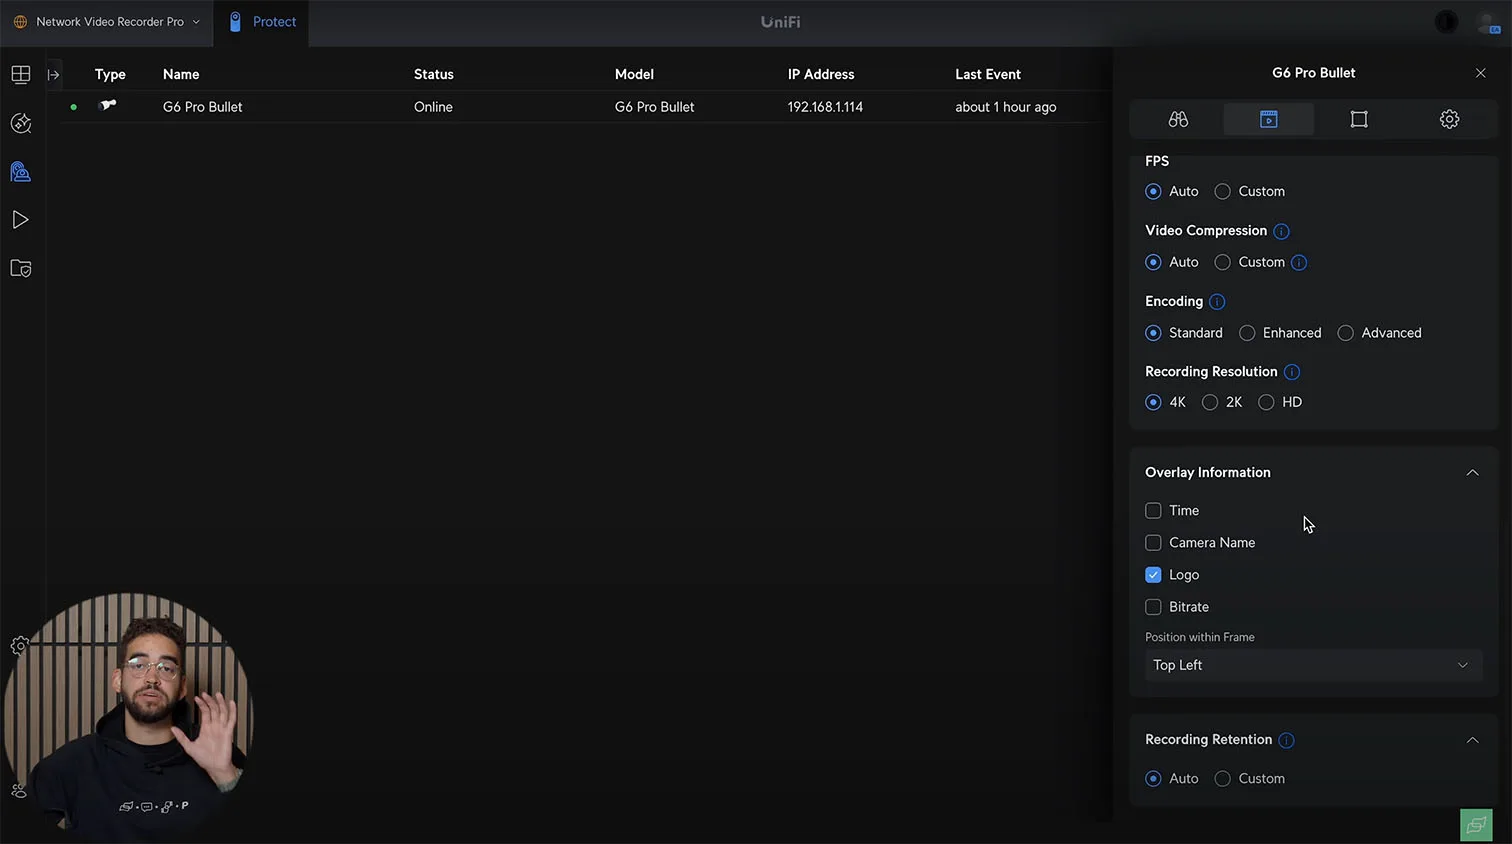Select 2K recording resolution
Image resolution: width=1512 pixels, height=844 pixels.
pos(1210,402)
